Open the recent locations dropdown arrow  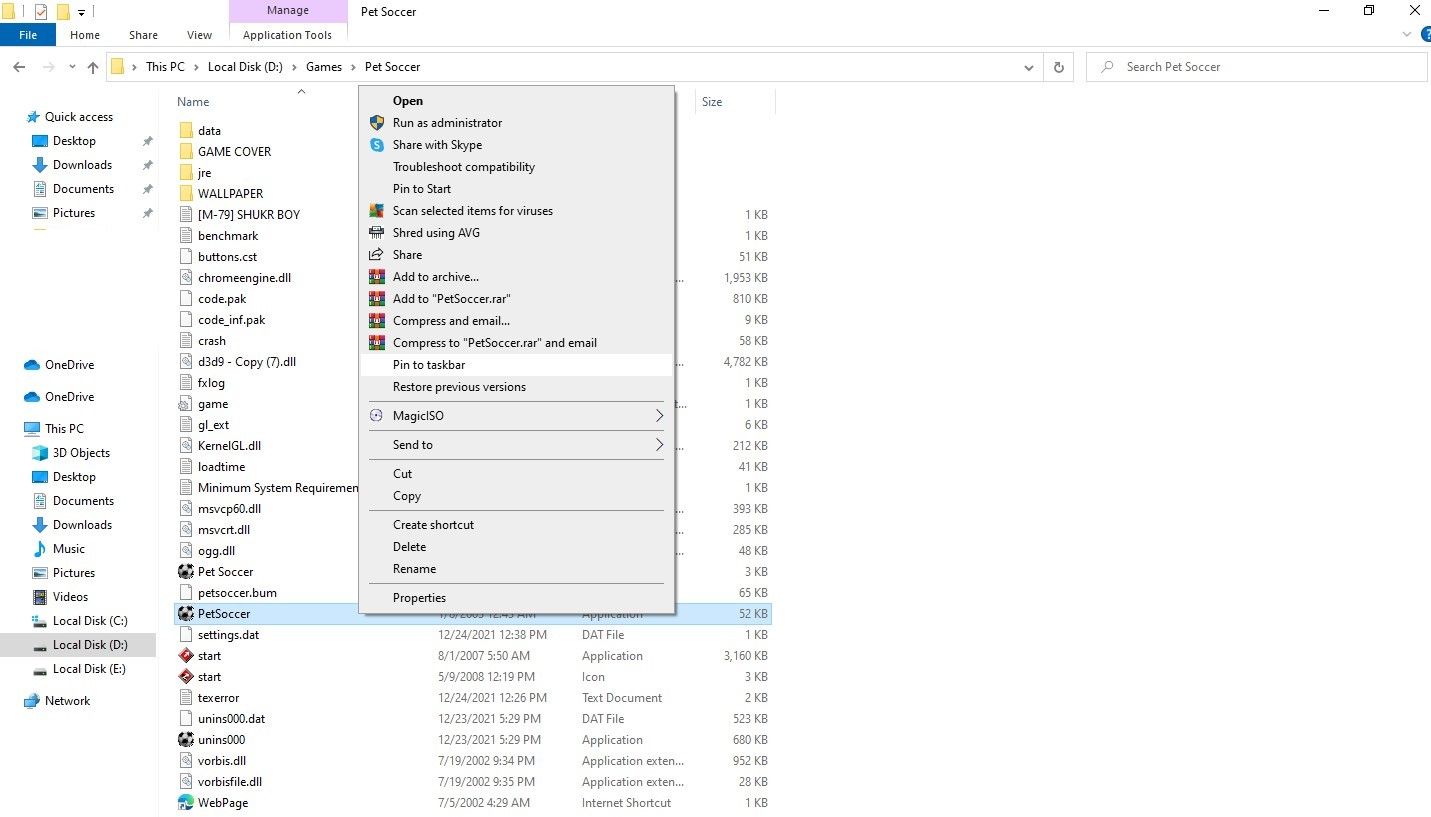point(71,67)
